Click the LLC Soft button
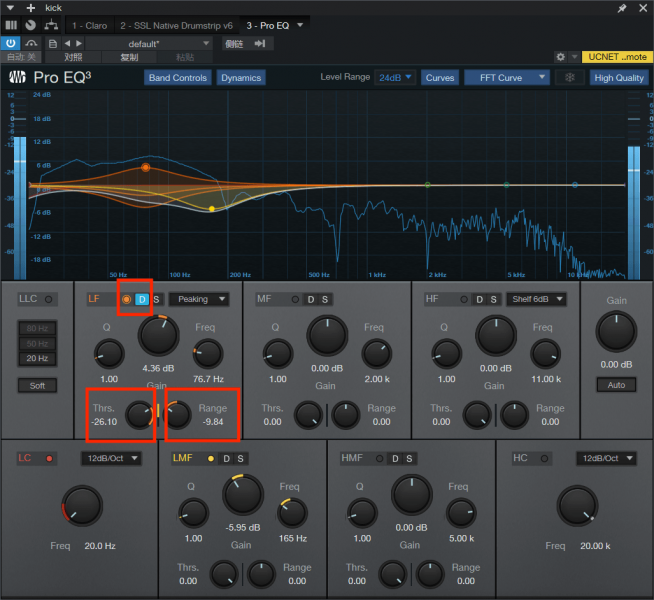 37,386
